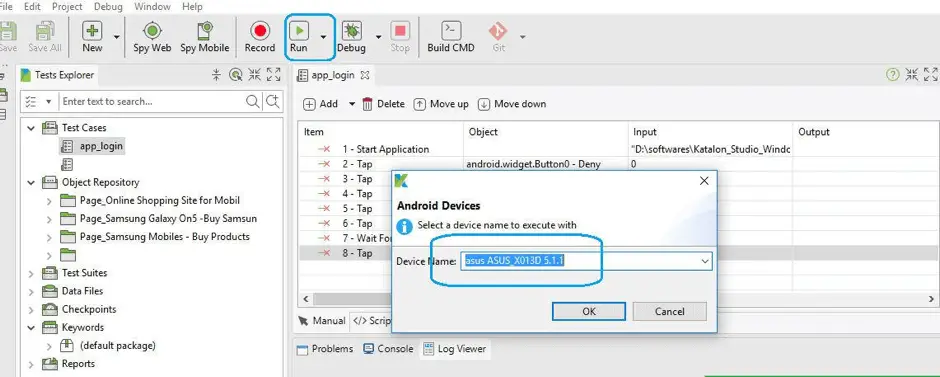Viewport: 940px width, 377px height.
Task: Cancel the Android Devices dialog
Action: coord(670,311)
